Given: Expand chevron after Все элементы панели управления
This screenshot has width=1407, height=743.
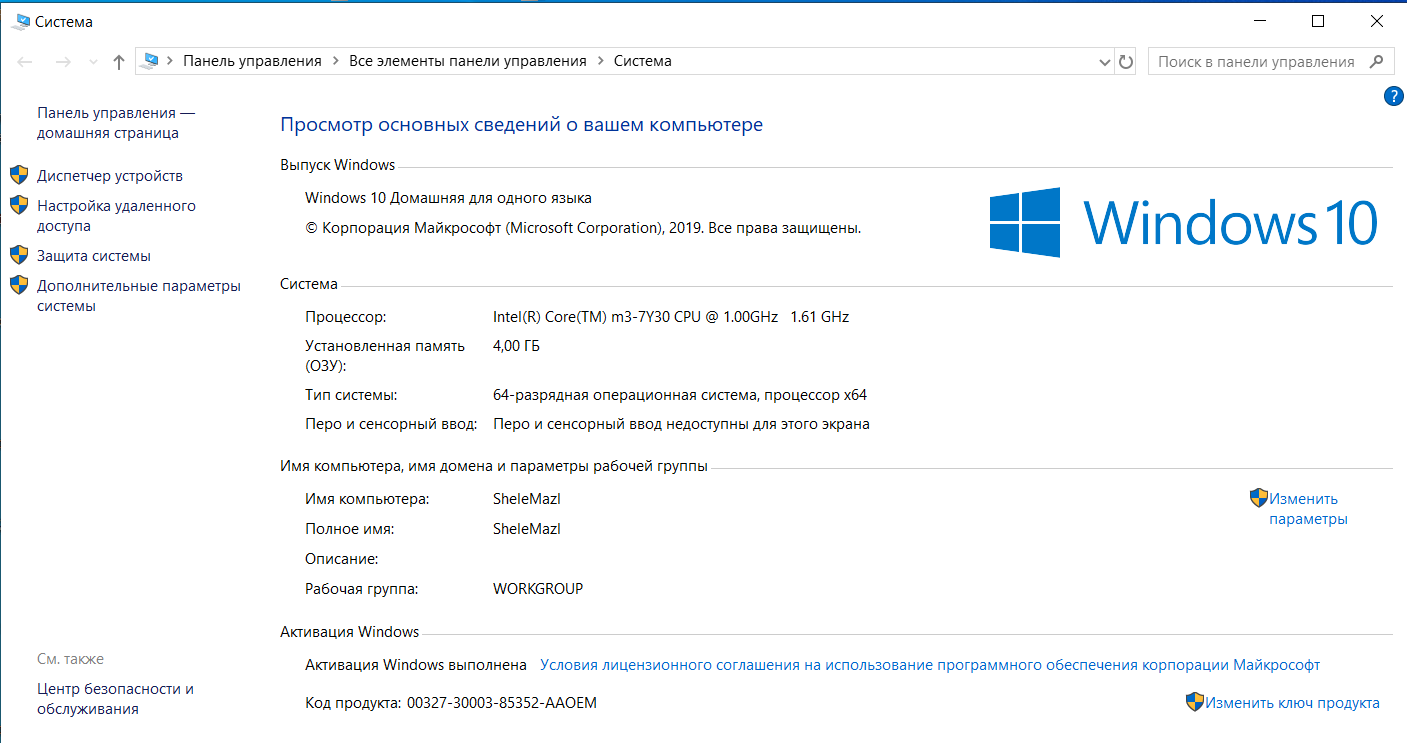Looking at the screenshot, I should pyautogui.click(x=600, y=61).
